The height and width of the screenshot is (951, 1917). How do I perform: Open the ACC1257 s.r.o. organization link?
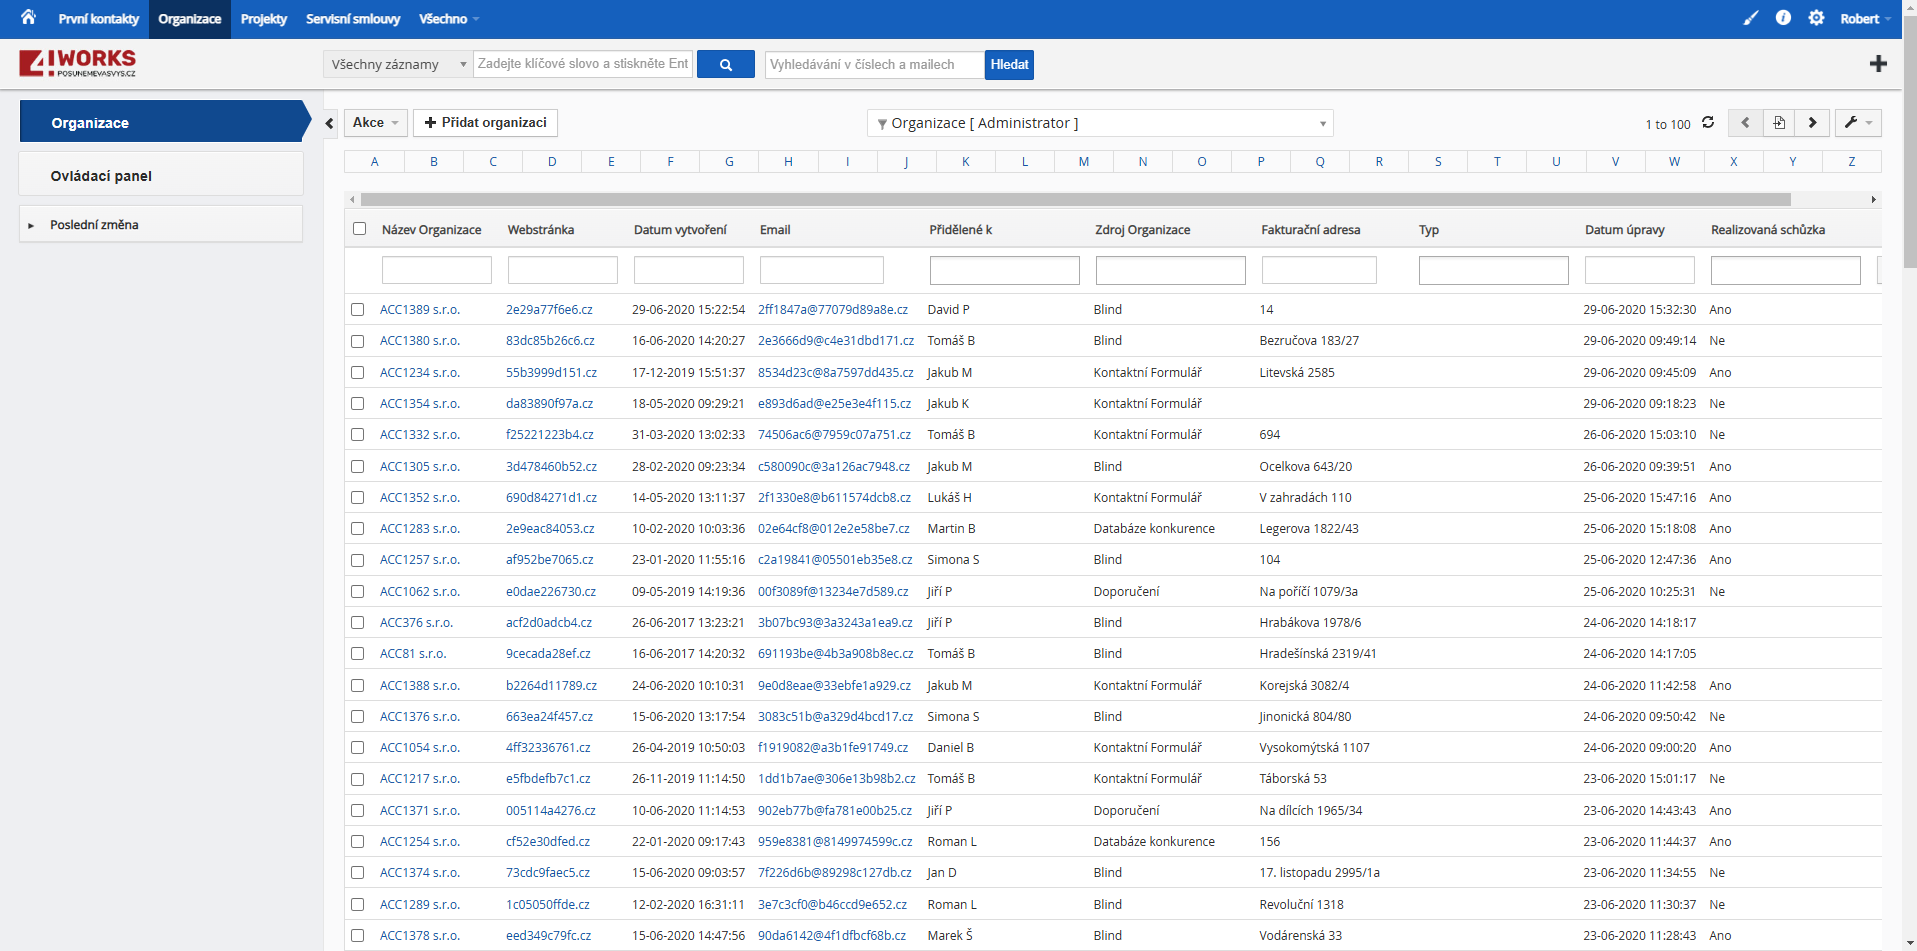click(x=420, y=560)
